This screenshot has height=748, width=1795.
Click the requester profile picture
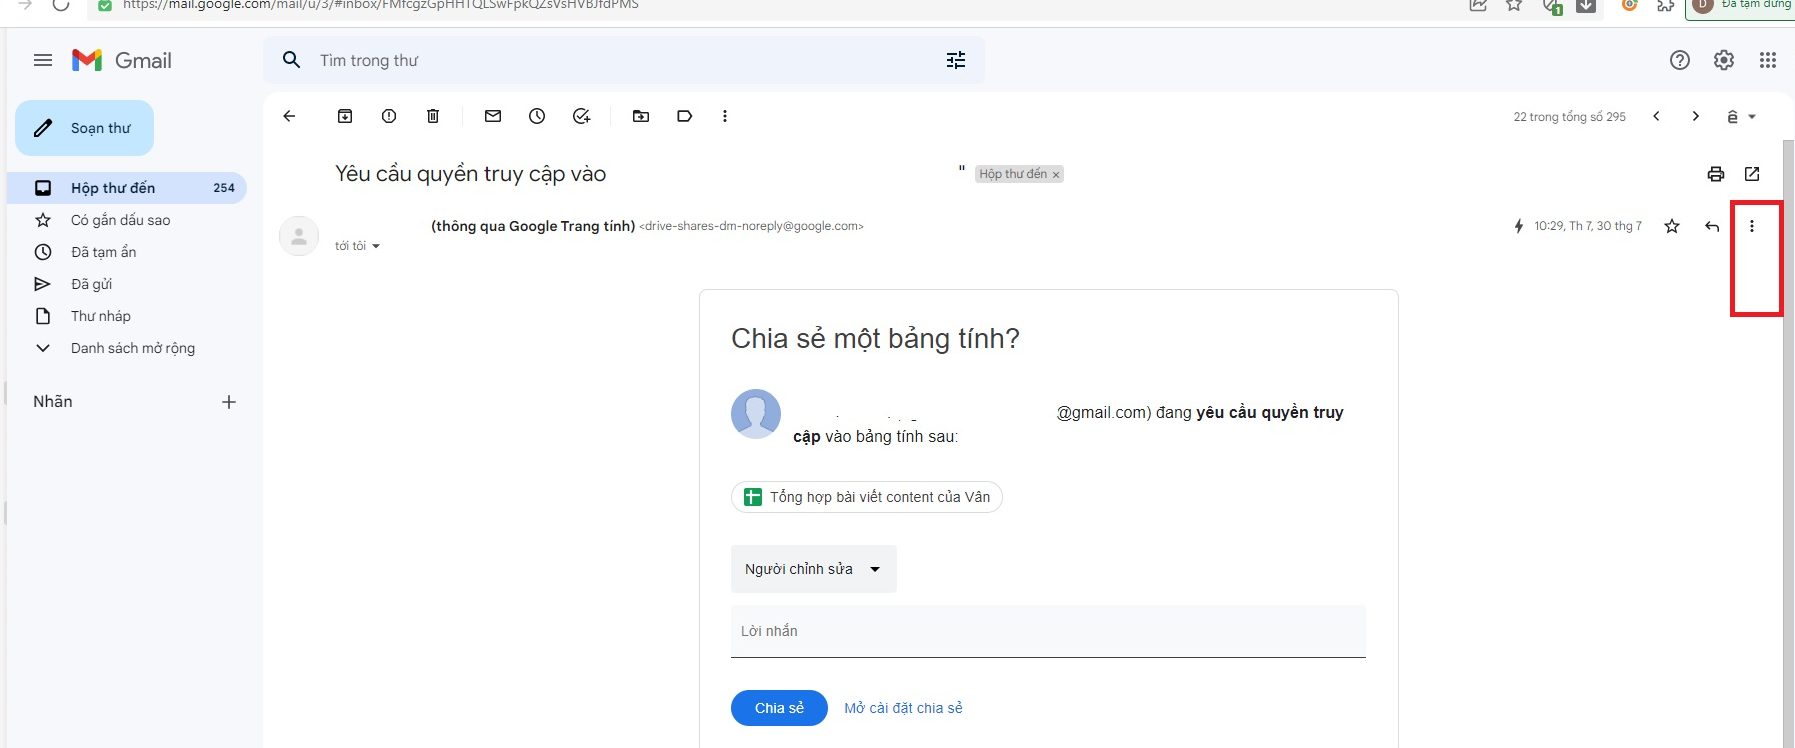pos(756,413)
